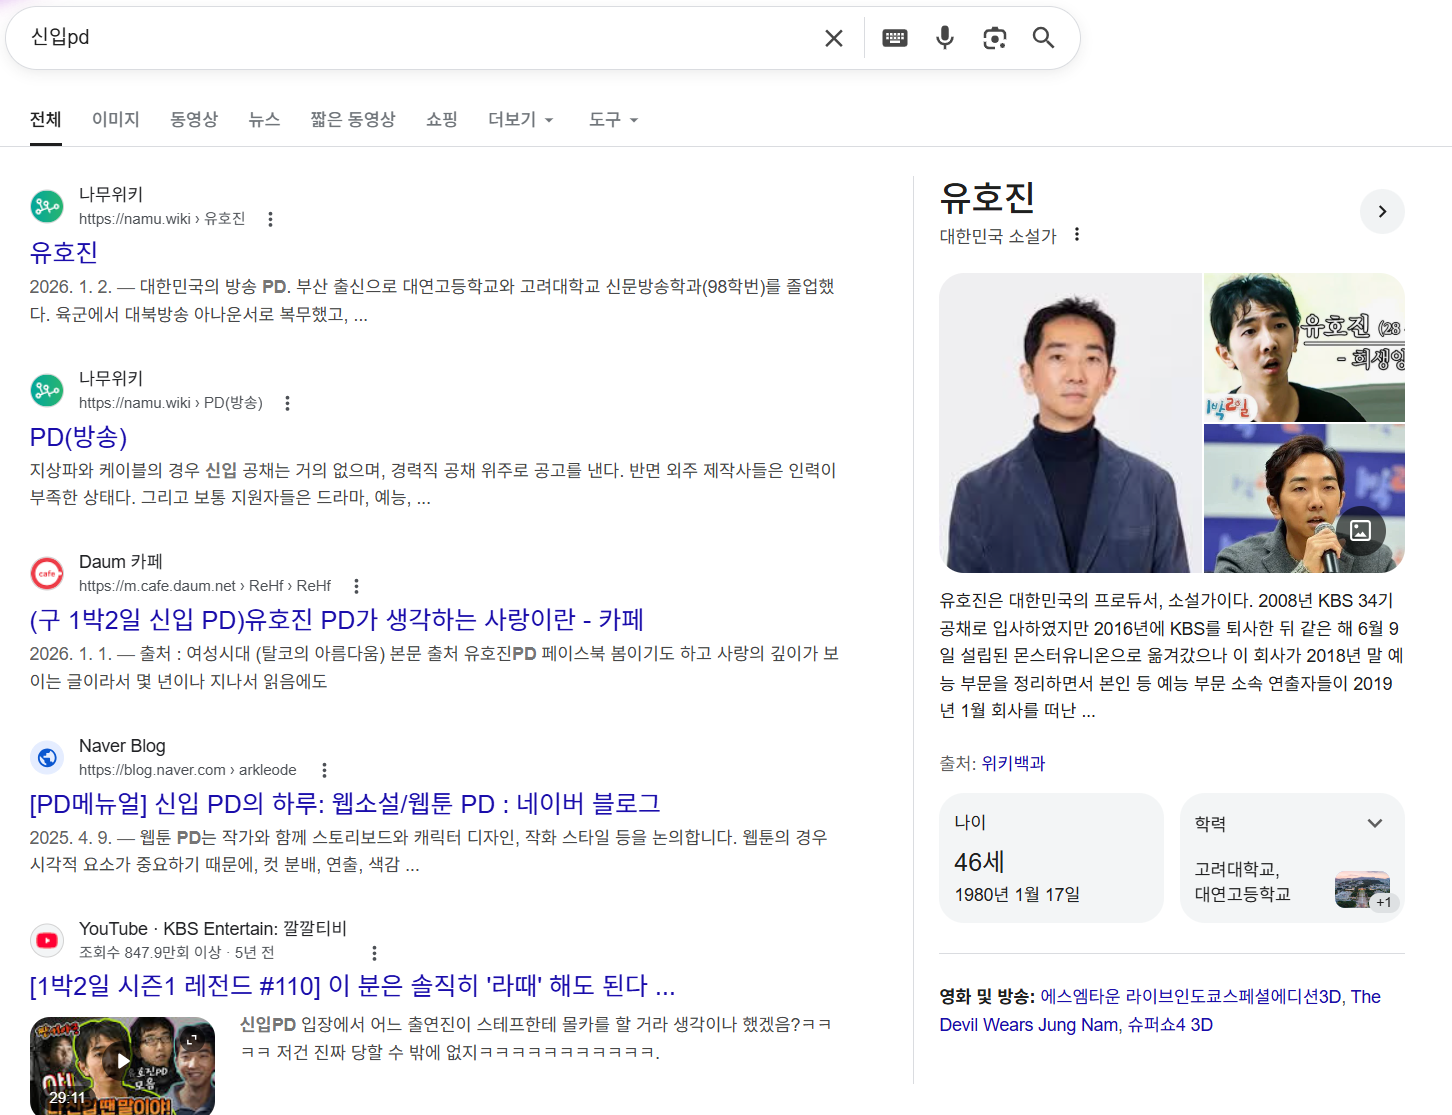Switch to the 이미지 tab

pos(116,120)
